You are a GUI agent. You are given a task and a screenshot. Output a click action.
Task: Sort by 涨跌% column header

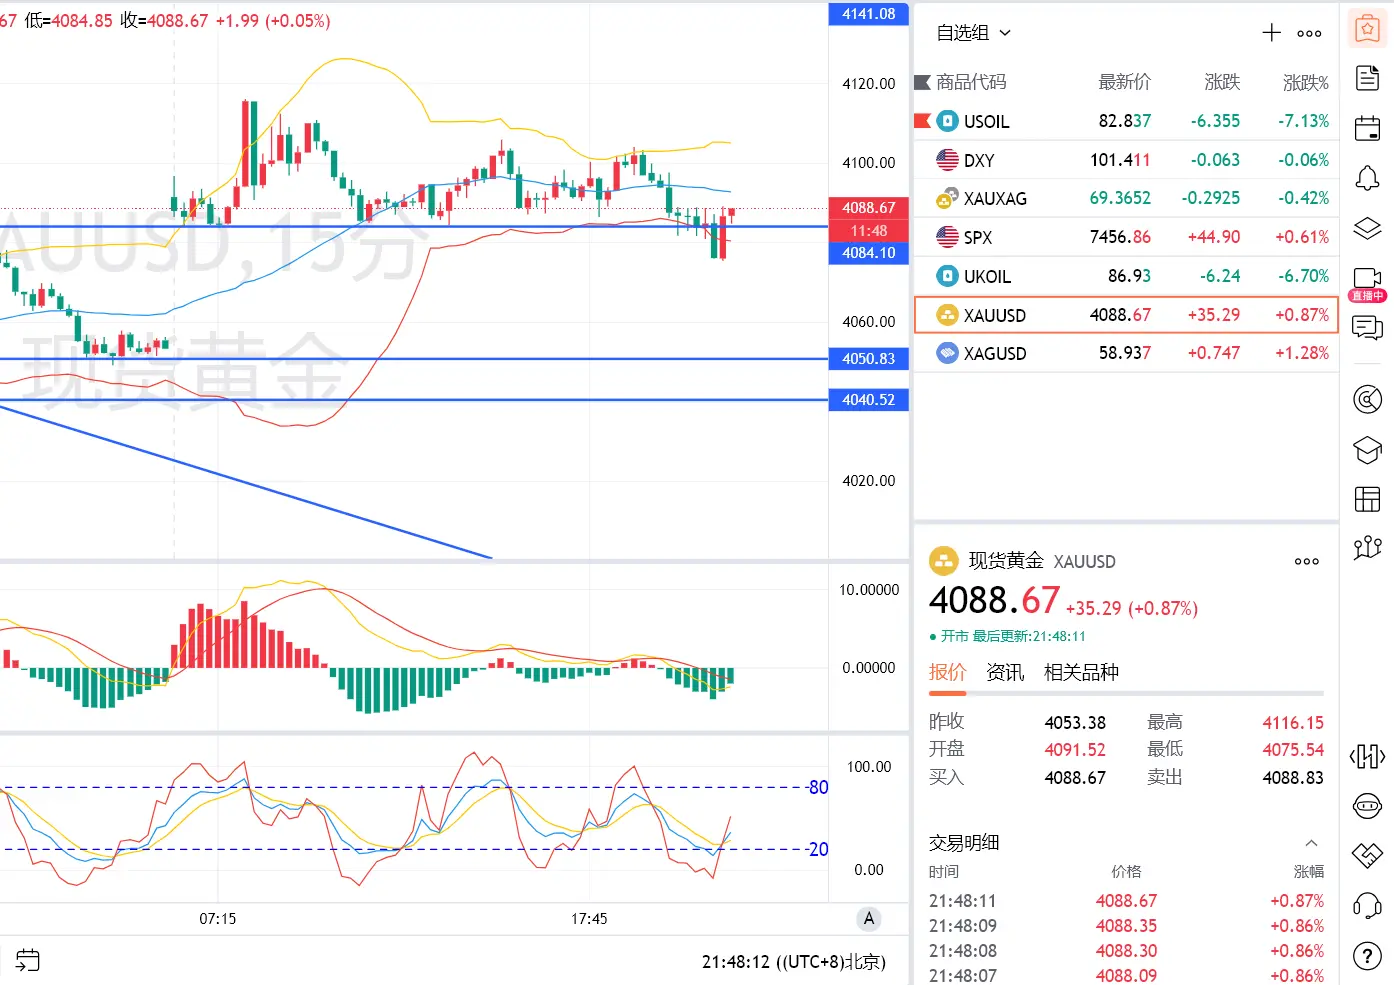1306,82
